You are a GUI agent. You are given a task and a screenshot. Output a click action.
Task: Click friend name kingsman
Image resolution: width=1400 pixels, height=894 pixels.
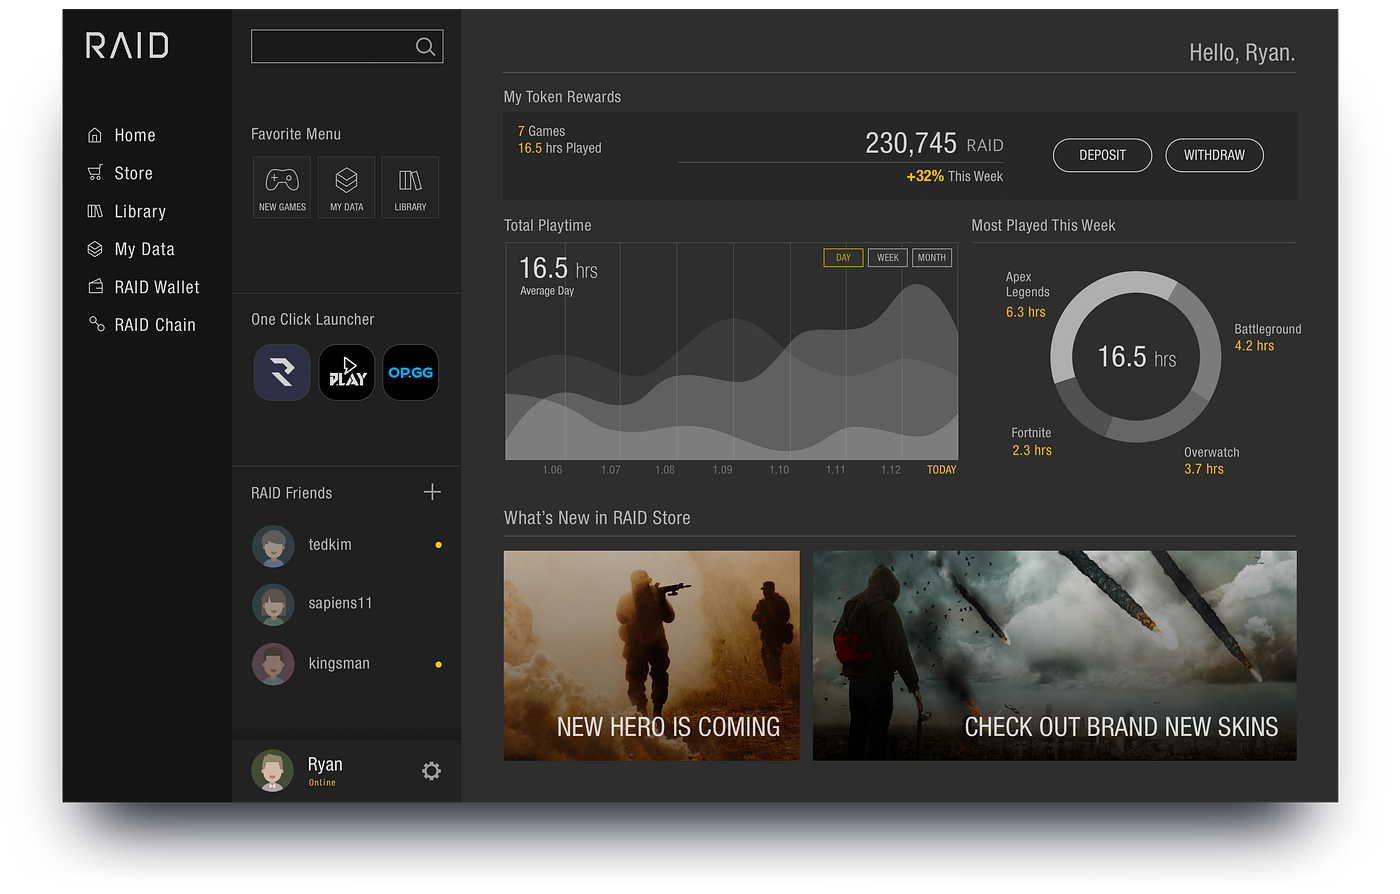pos(339,664)
